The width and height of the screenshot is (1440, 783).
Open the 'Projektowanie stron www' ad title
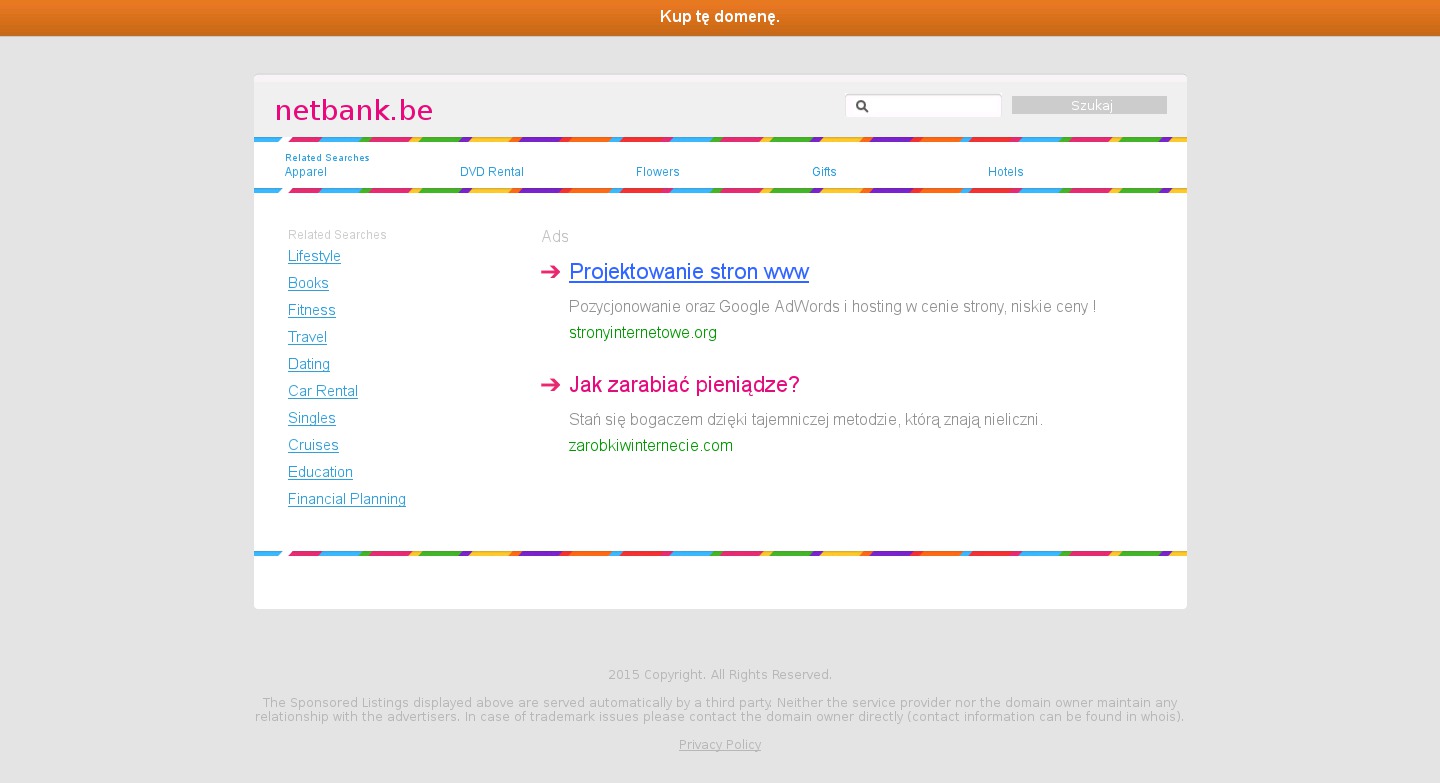coord(688,272)
